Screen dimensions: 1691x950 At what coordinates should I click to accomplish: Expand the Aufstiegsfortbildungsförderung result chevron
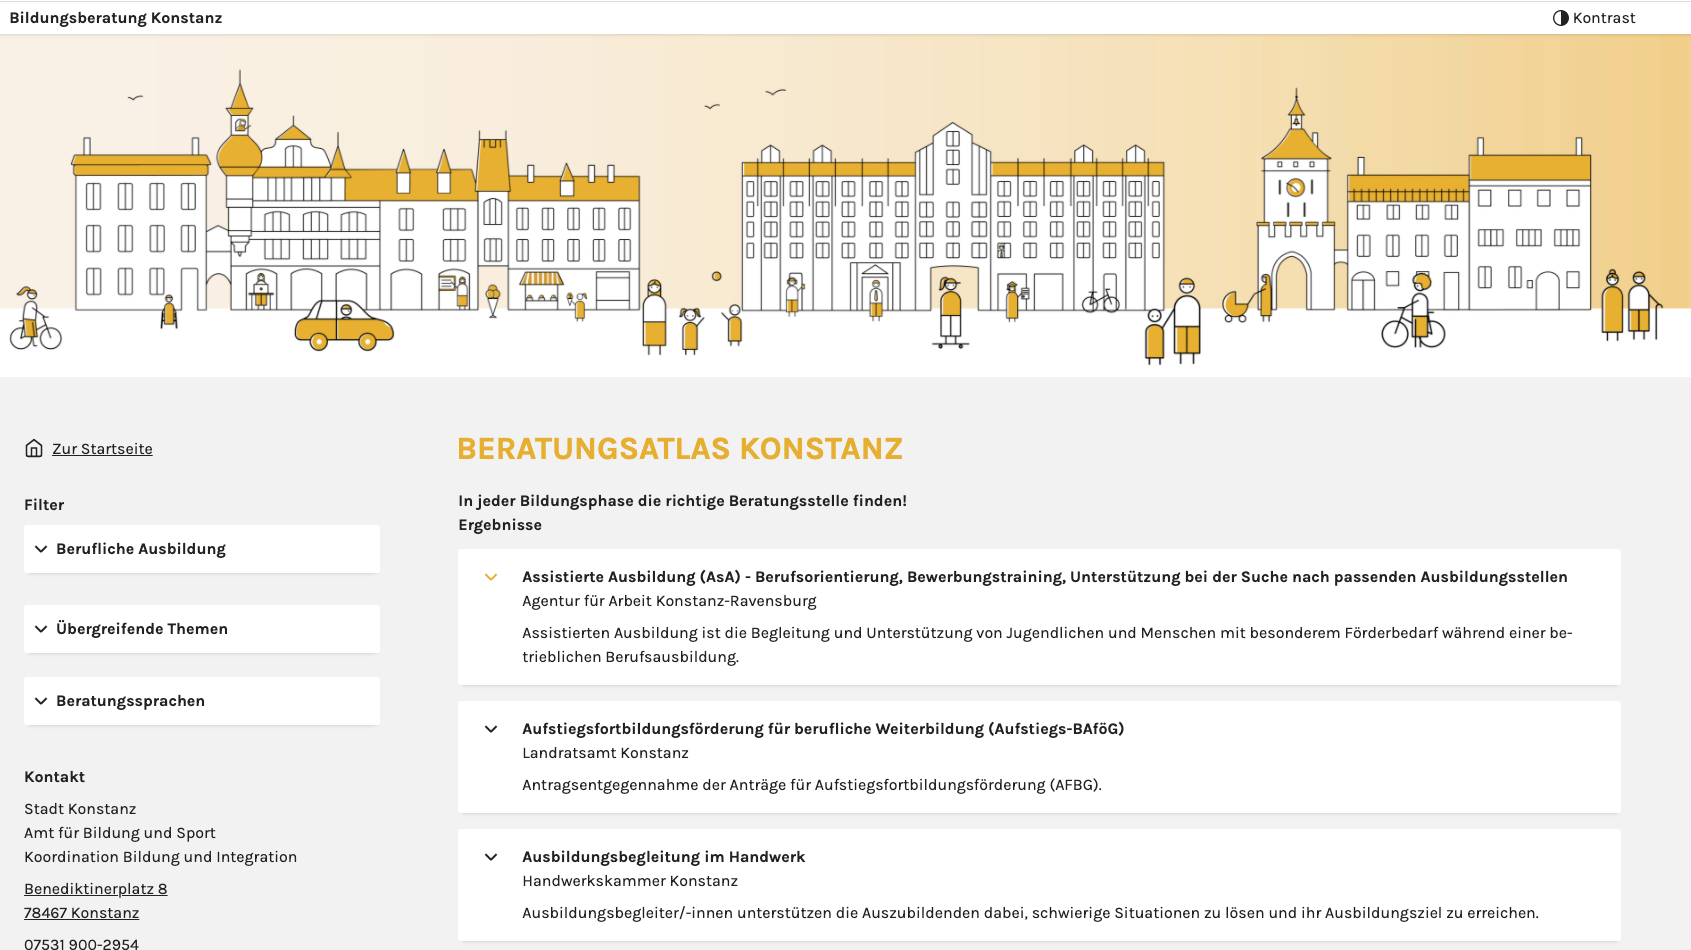coord(491,729)
